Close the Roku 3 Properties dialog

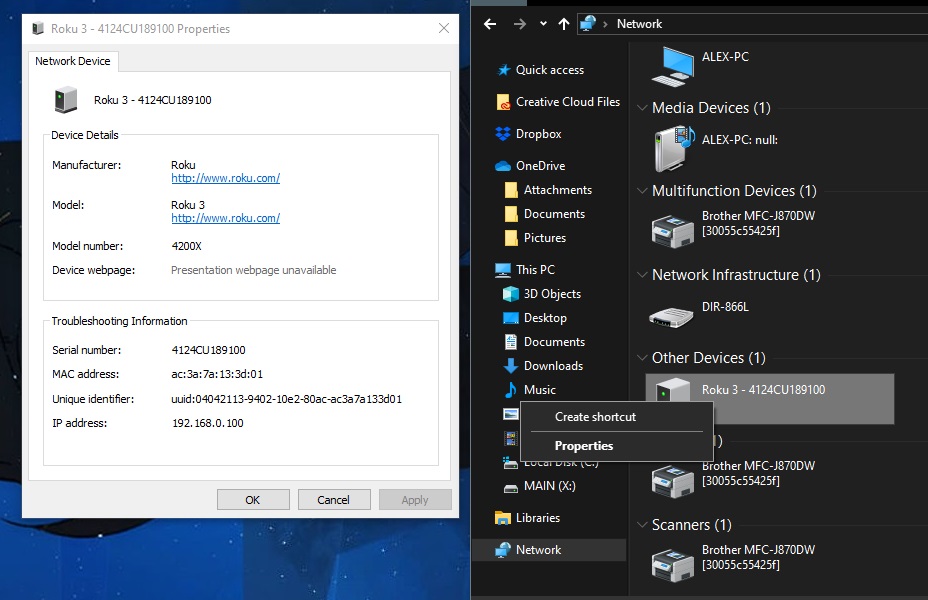444,28
